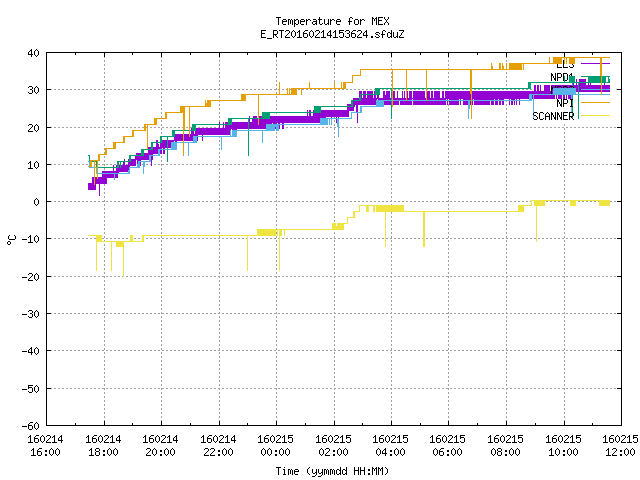Click the yellow SCANNER legend line sample

(x=595, y=116)
